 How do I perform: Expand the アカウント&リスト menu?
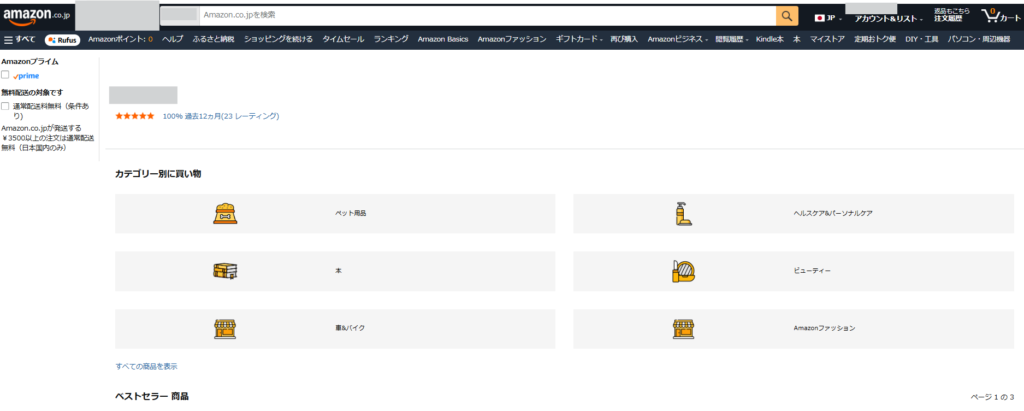(887, 19)
